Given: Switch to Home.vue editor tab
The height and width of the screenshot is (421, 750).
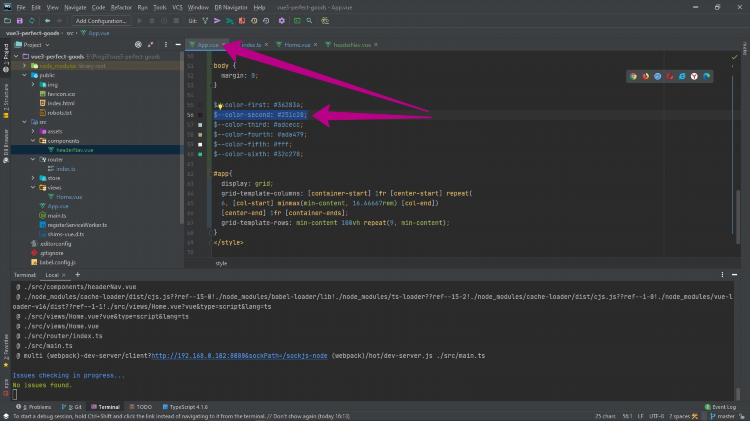Looking at the screenshot, I should 297,45.
